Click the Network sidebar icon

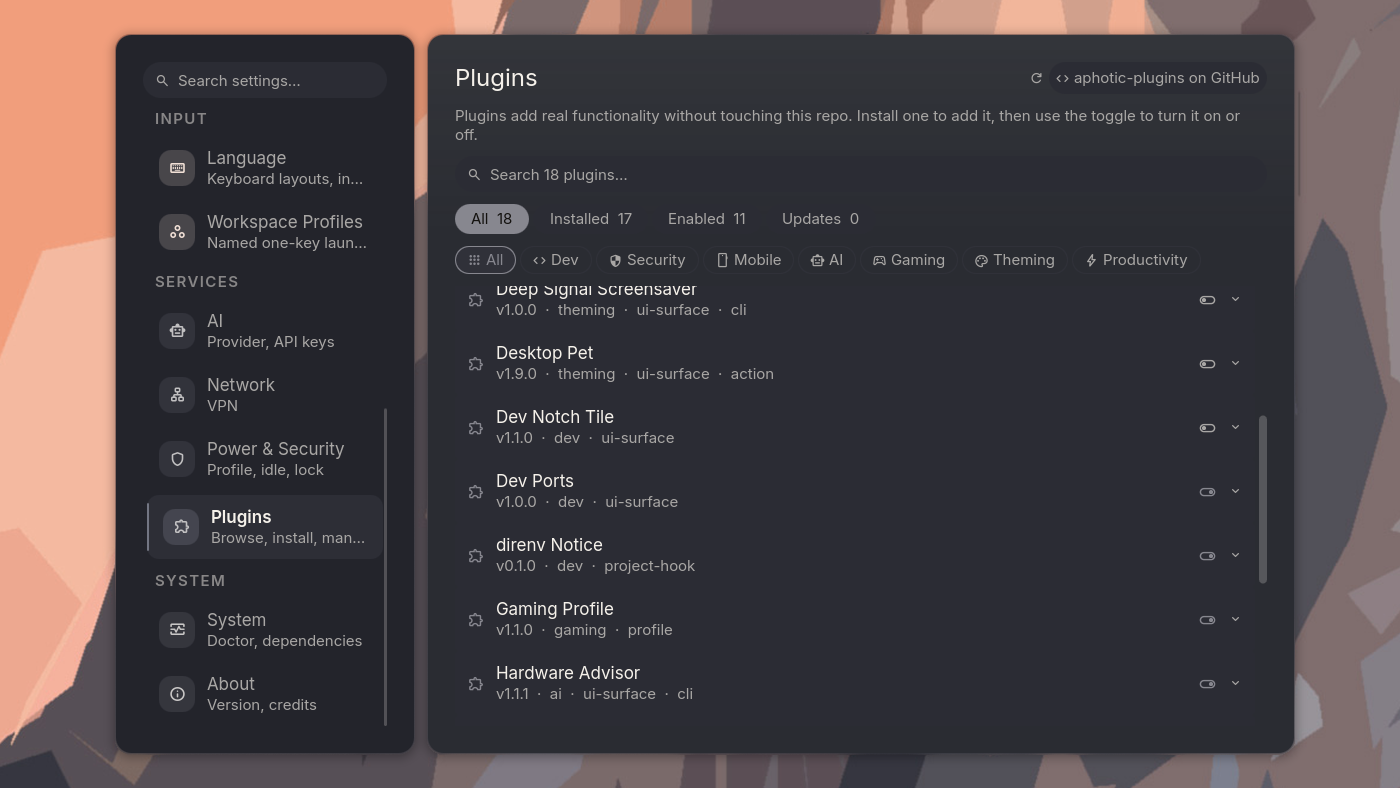point(177,395)
